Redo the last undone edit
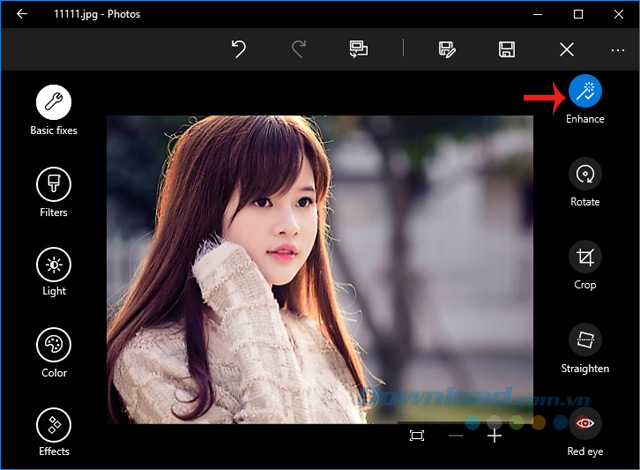Screen dimensions: 640x470 click(298, 49)
